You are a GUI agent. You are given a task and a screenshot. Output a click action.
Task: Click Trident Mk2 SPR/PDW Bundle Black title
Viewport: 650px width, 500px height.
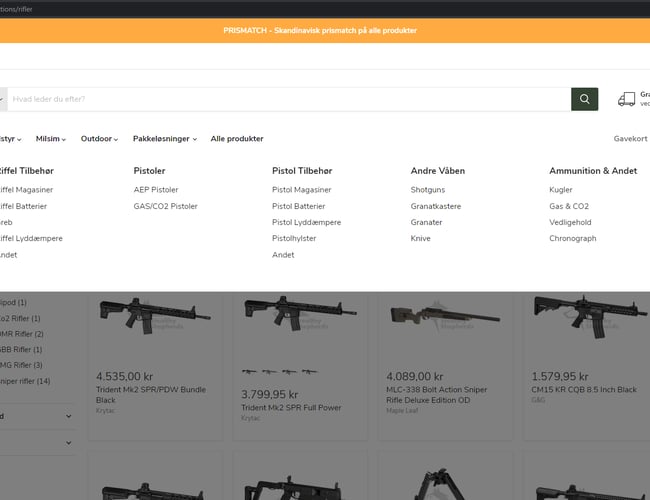pyautogui.click(x=151, y=395)
